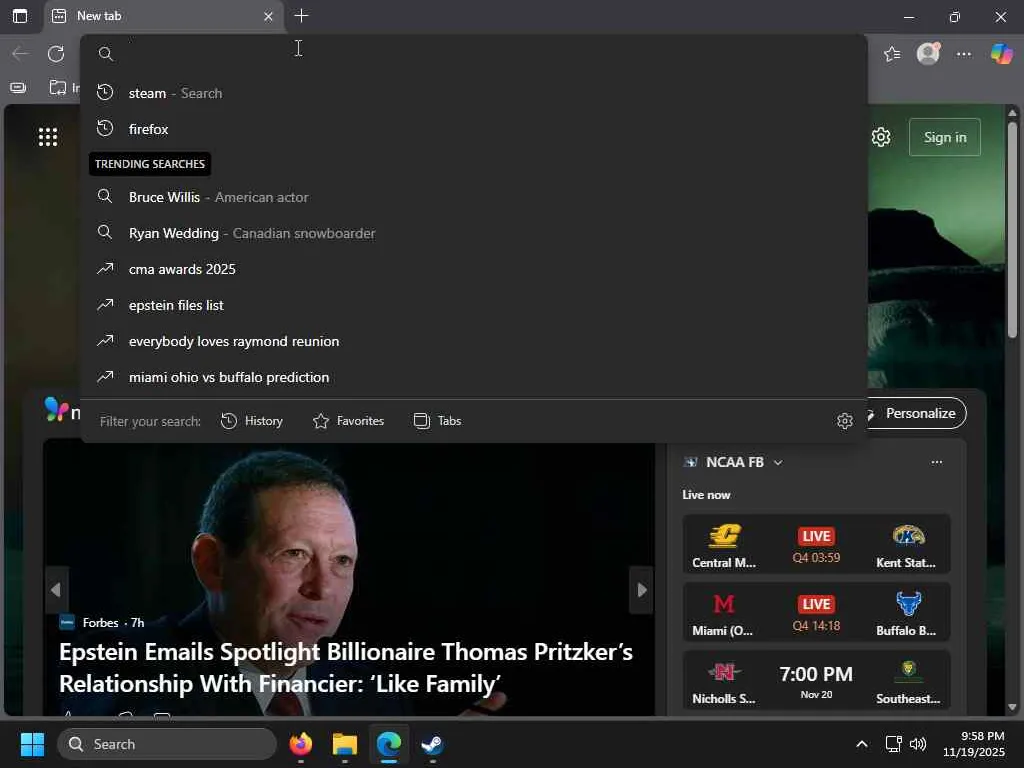Image resolution: width=1024 pixels, height=768 pixels.
Task: Click the import favorites folder icon
Action: point(58,88)
